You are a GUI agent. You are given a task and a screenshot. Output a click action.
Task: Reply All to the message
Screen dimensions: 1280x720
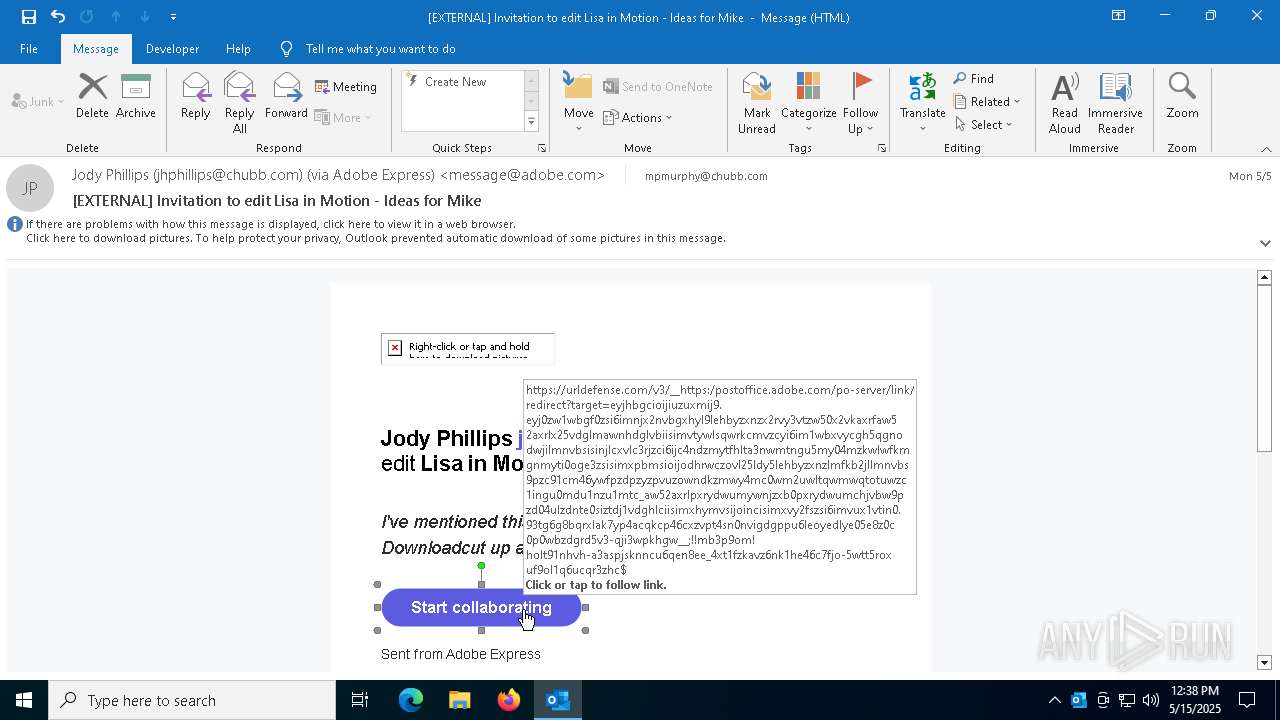click(x=239, y=104)
